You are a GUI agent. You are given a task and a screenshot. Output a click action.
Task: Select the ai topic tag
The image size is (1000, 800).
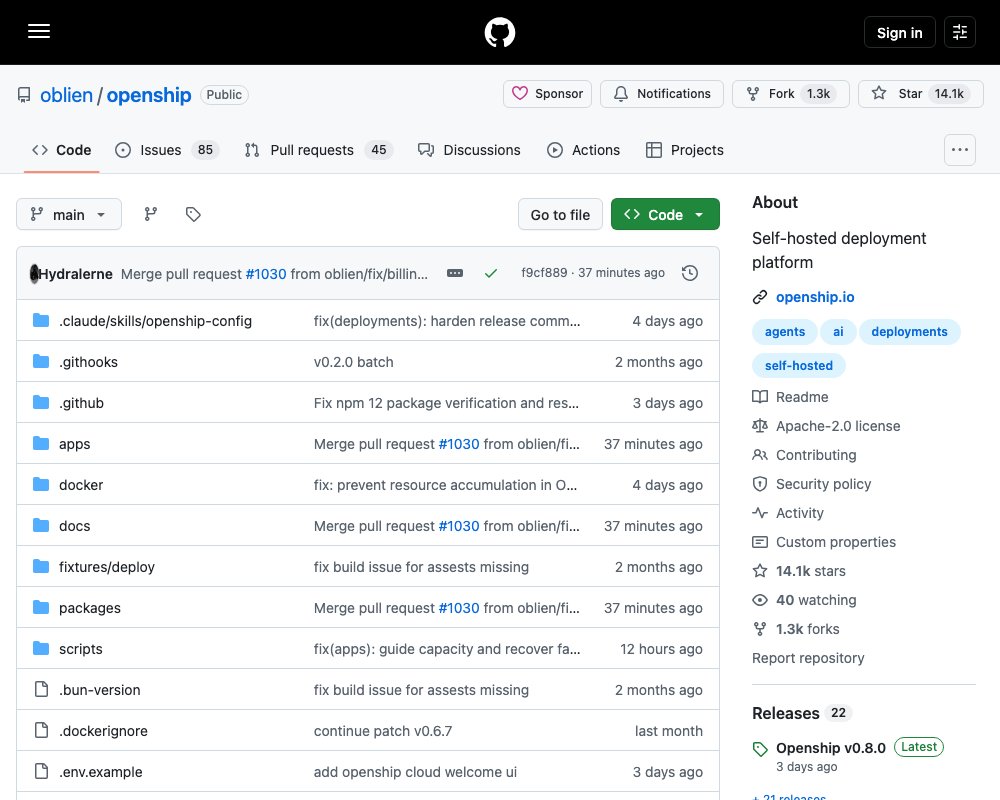pyautogui.click(x=838, y=332)
